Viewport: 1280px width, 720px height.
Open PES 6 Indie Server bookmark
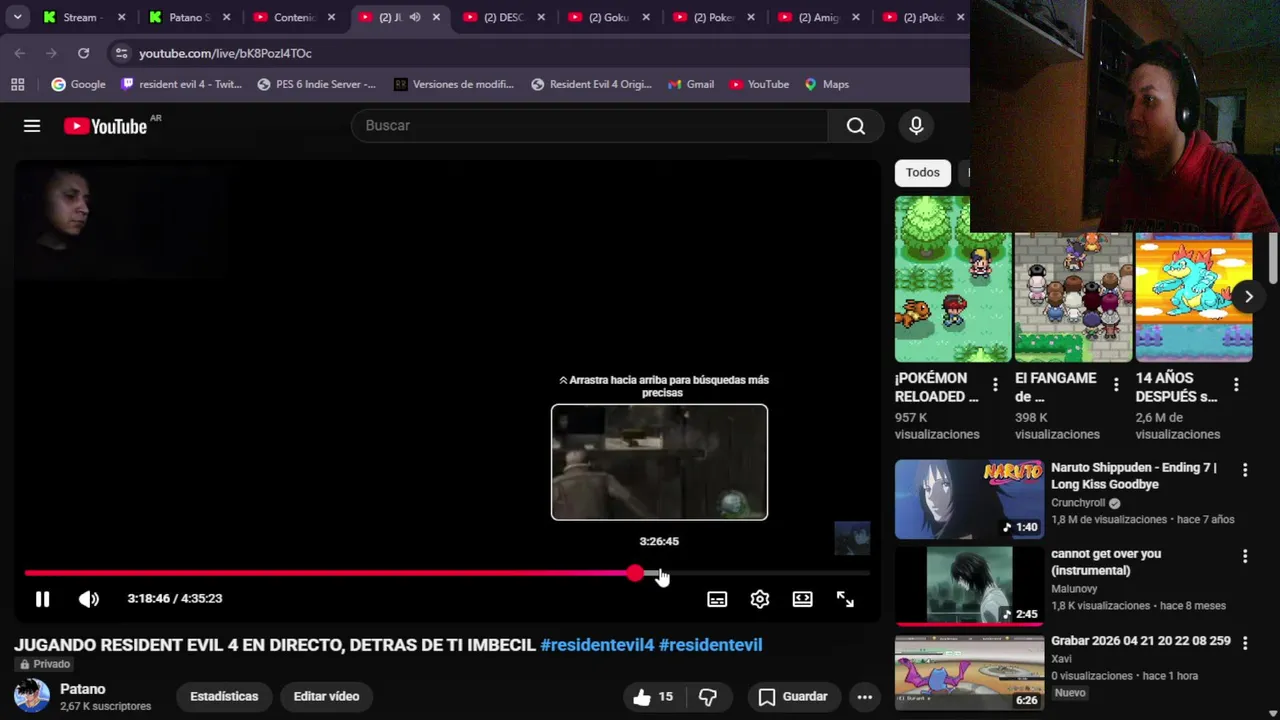316,84
